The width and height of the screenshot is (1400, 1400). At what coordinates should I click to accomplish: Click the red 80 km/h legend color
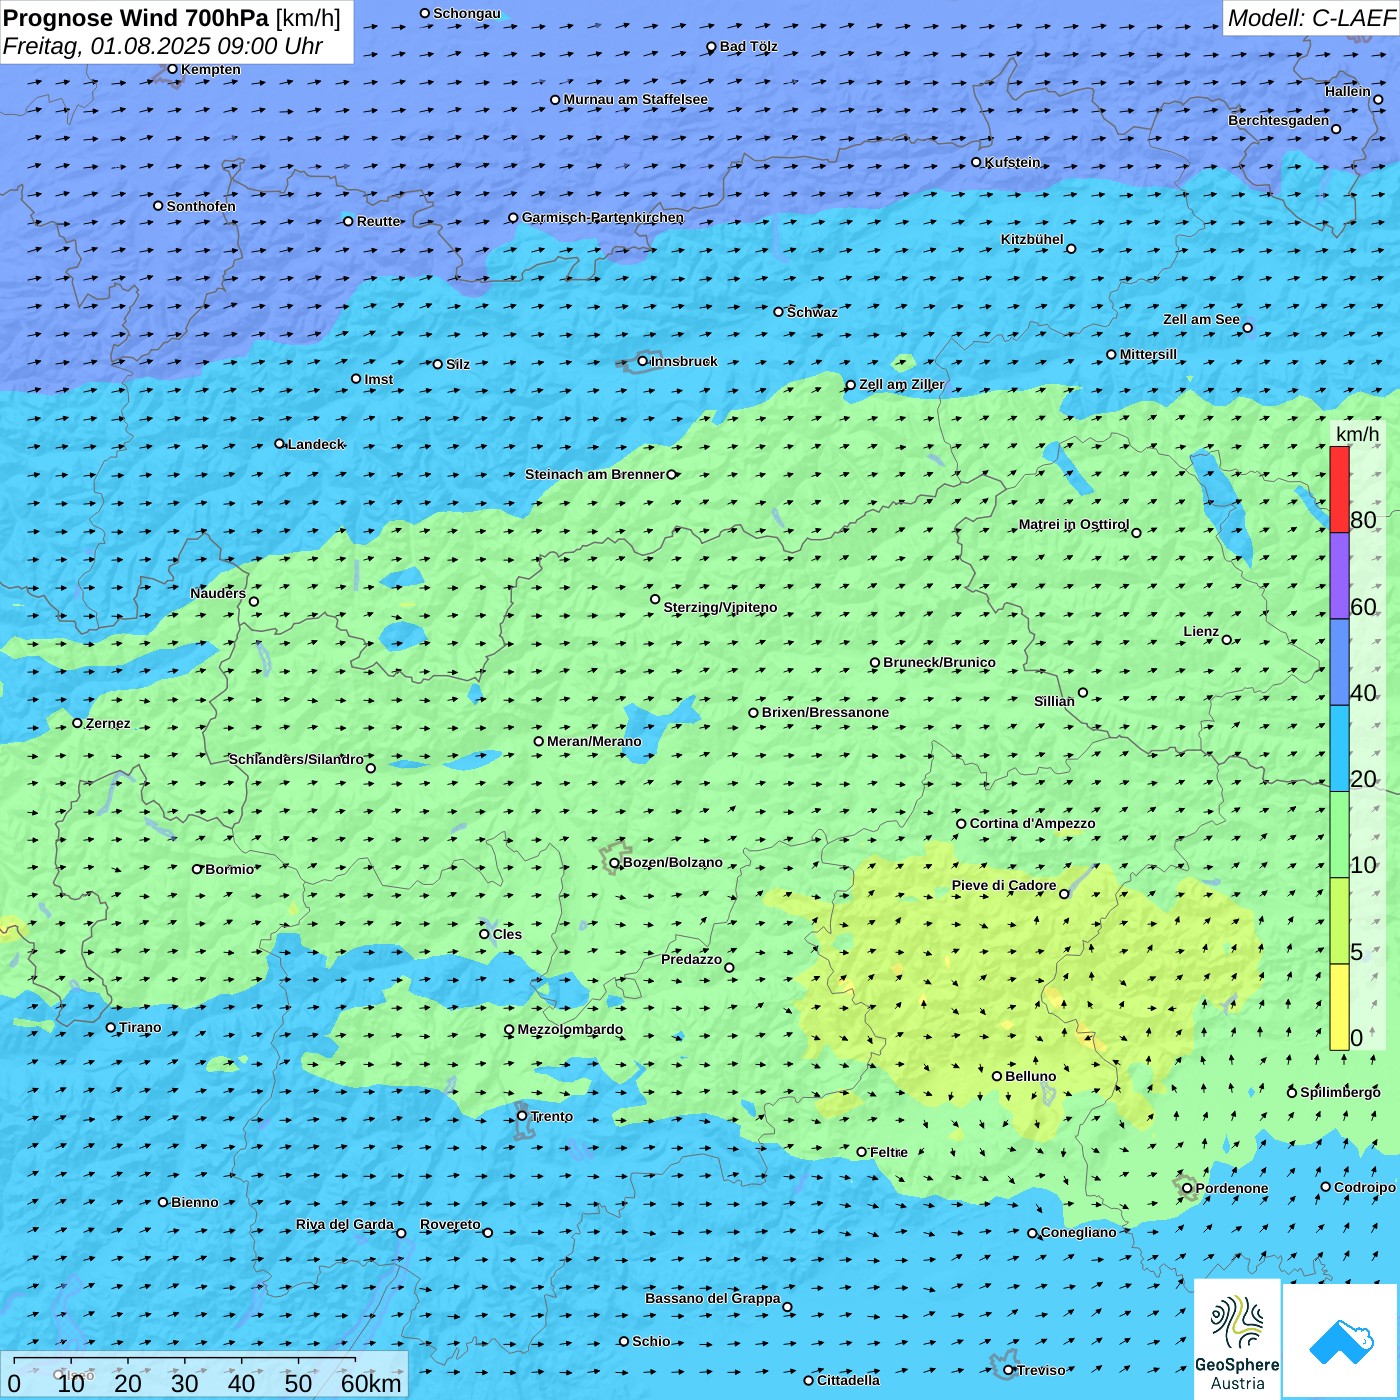point(1339,489)
